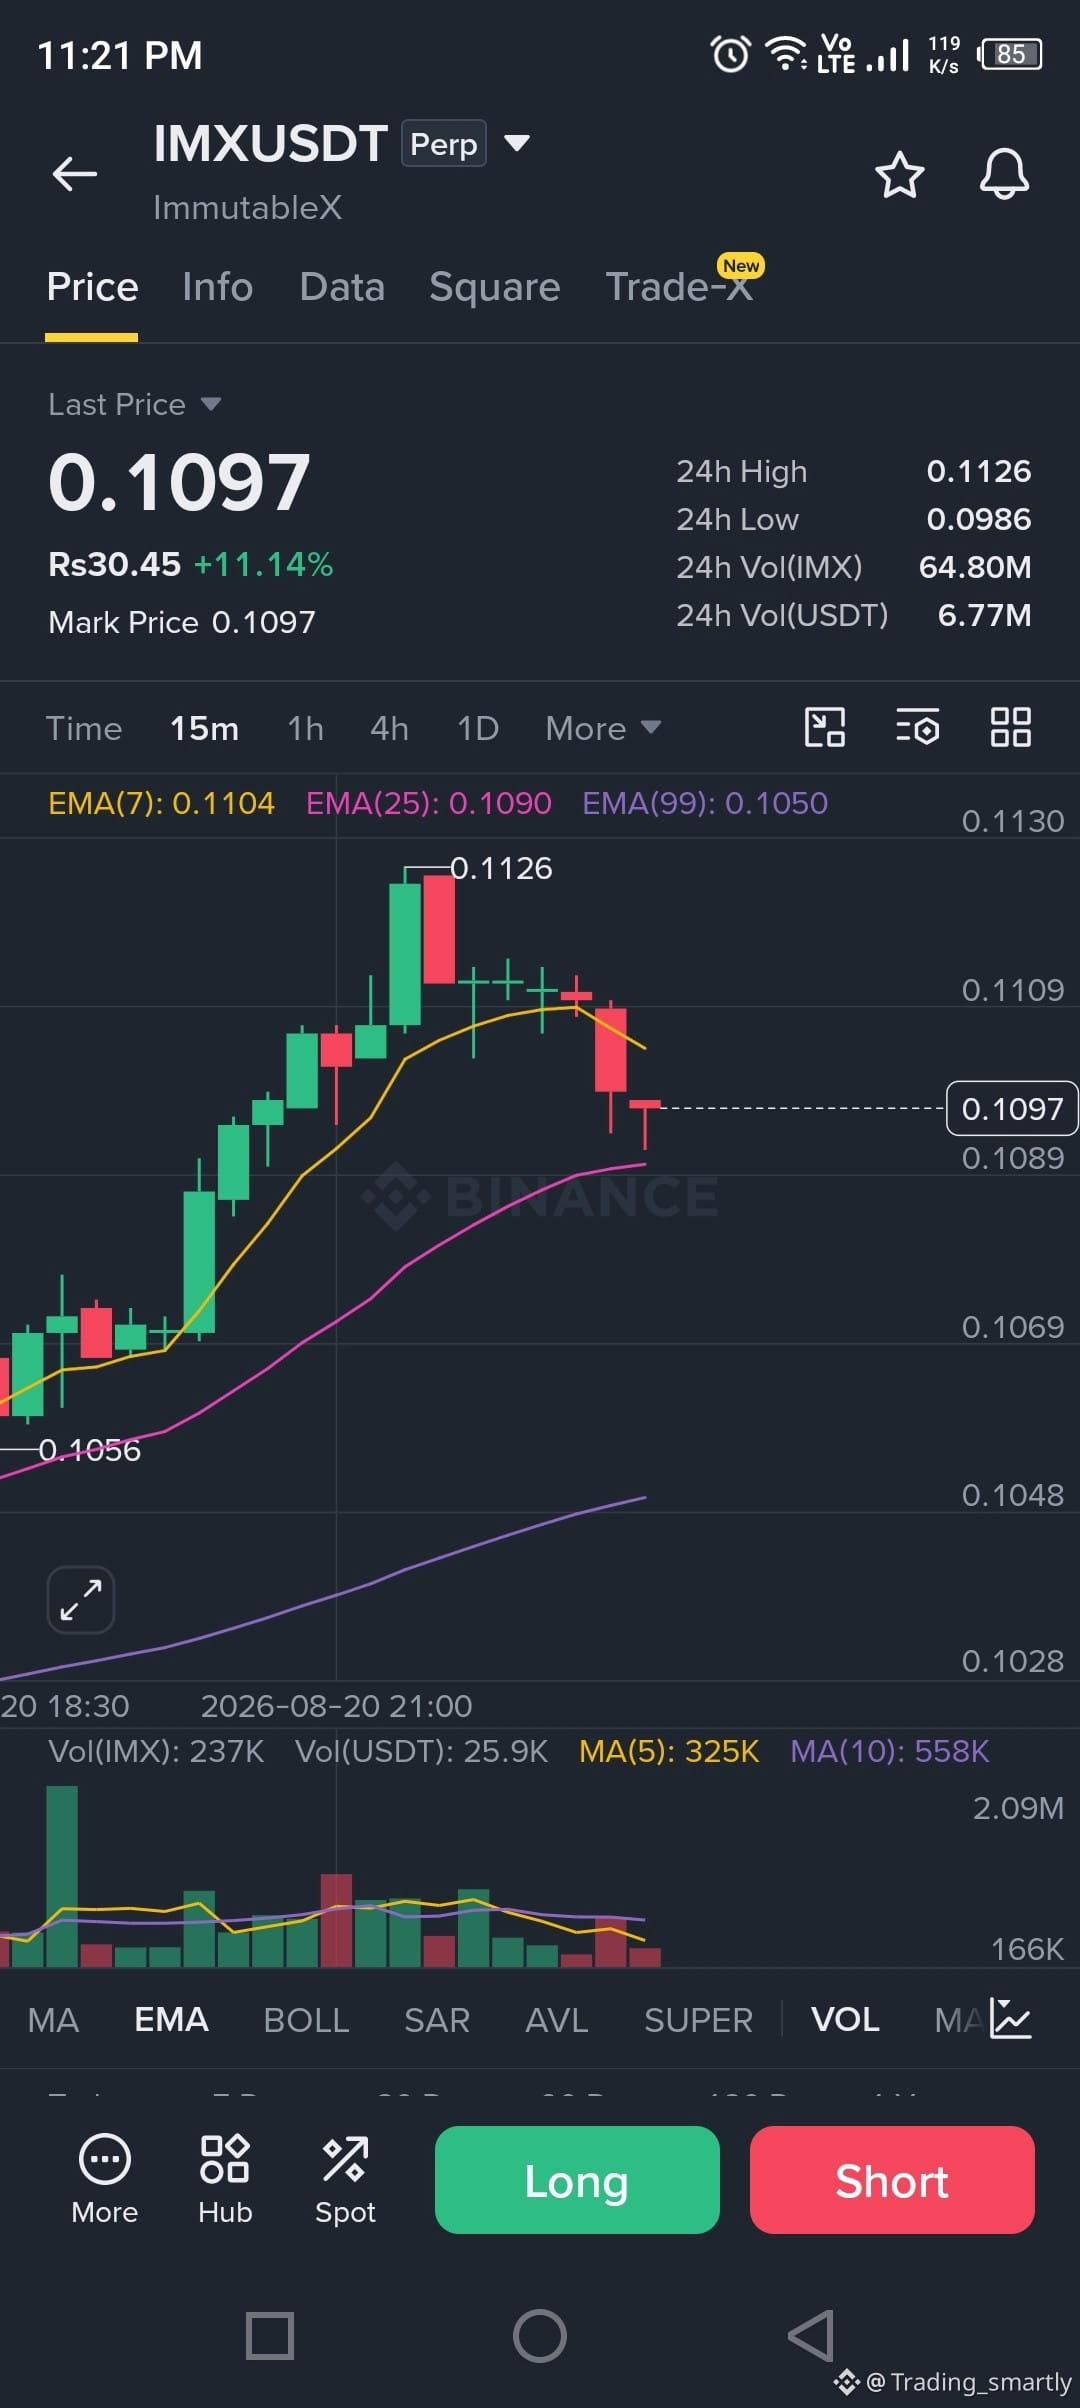Toggle the VOL sub-indicator
The image size is (1080, 2408).
click(x=845, y=2020)
